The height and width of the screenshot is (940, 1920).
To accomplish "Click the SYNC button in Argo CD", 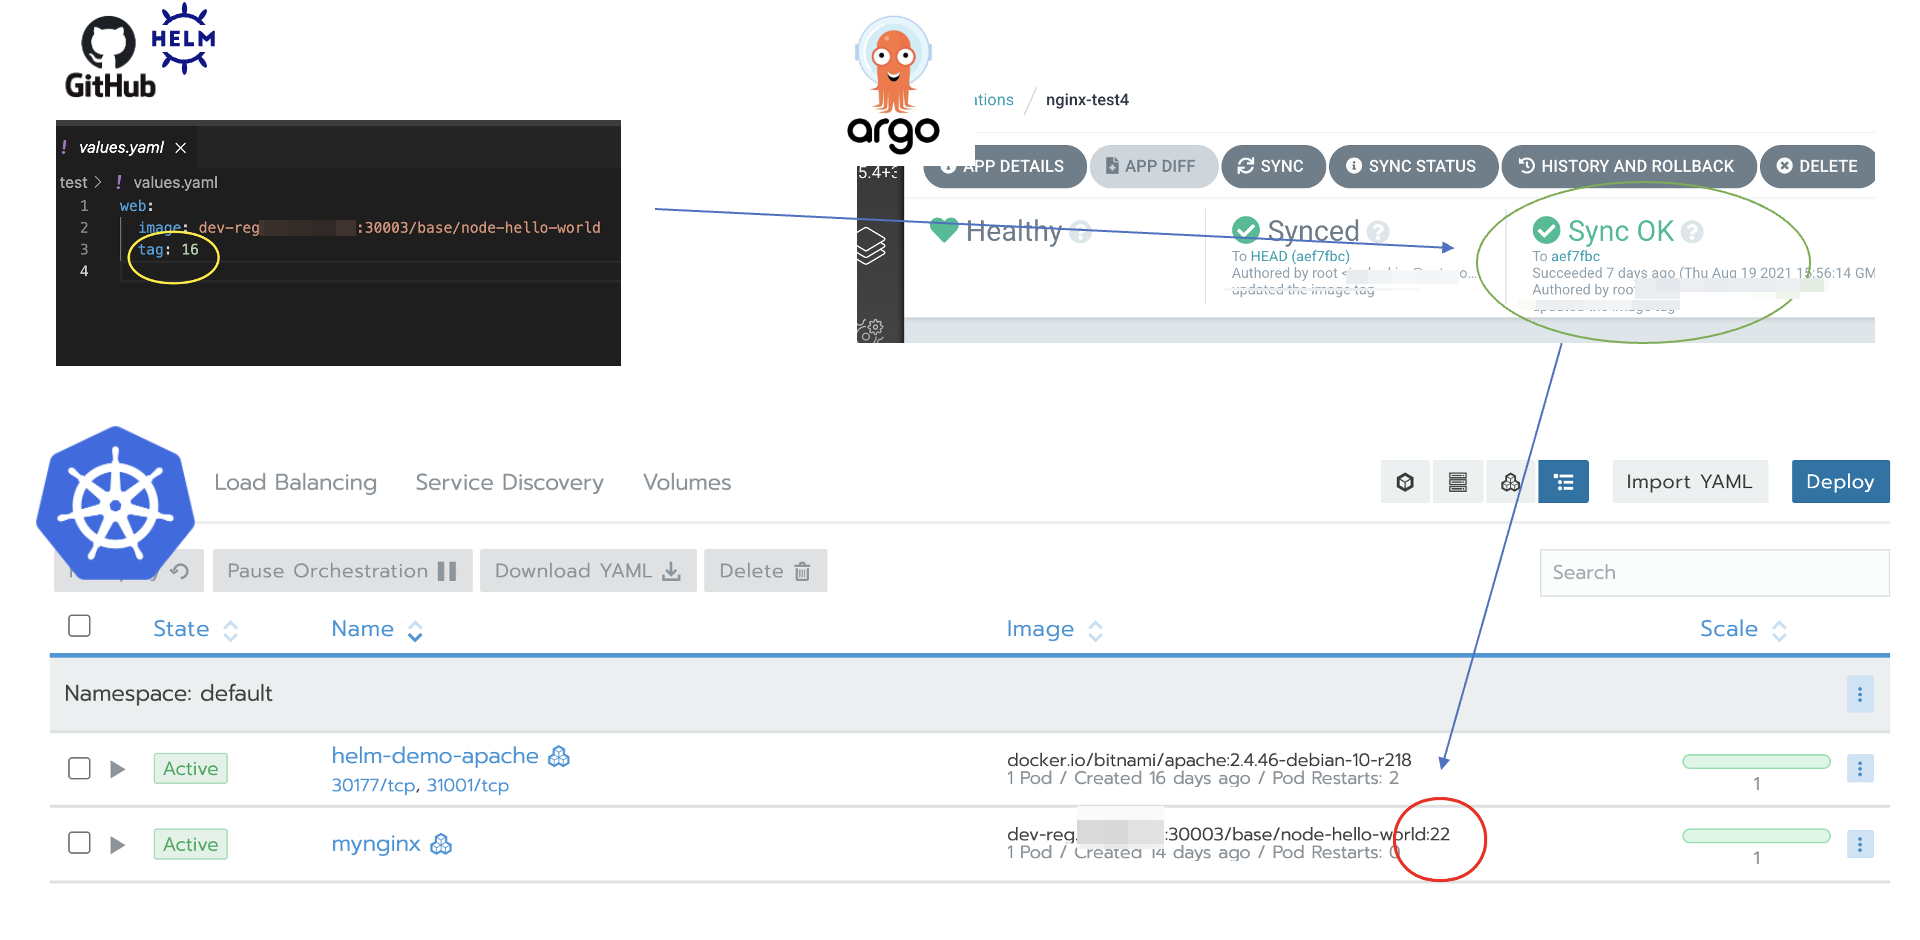I will [x=1273, y=166].
